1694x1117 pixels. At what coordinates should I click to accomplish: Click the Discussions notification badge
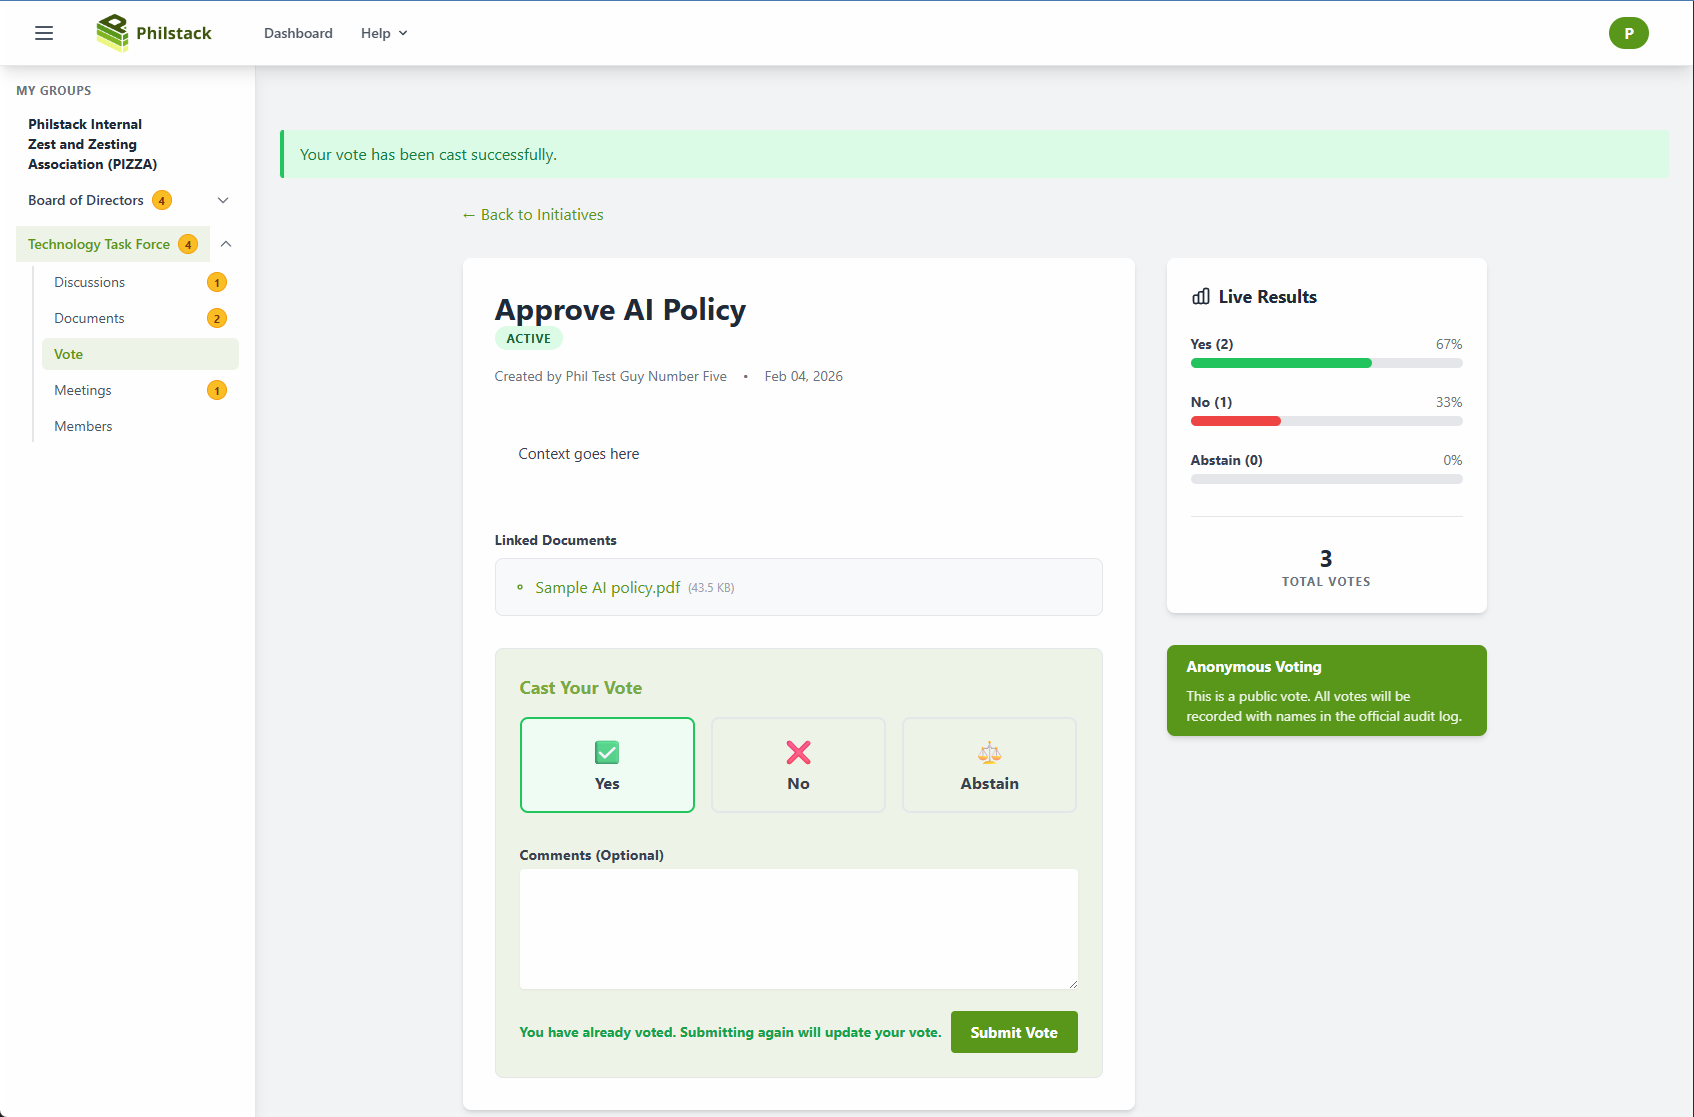pos(217,283)
